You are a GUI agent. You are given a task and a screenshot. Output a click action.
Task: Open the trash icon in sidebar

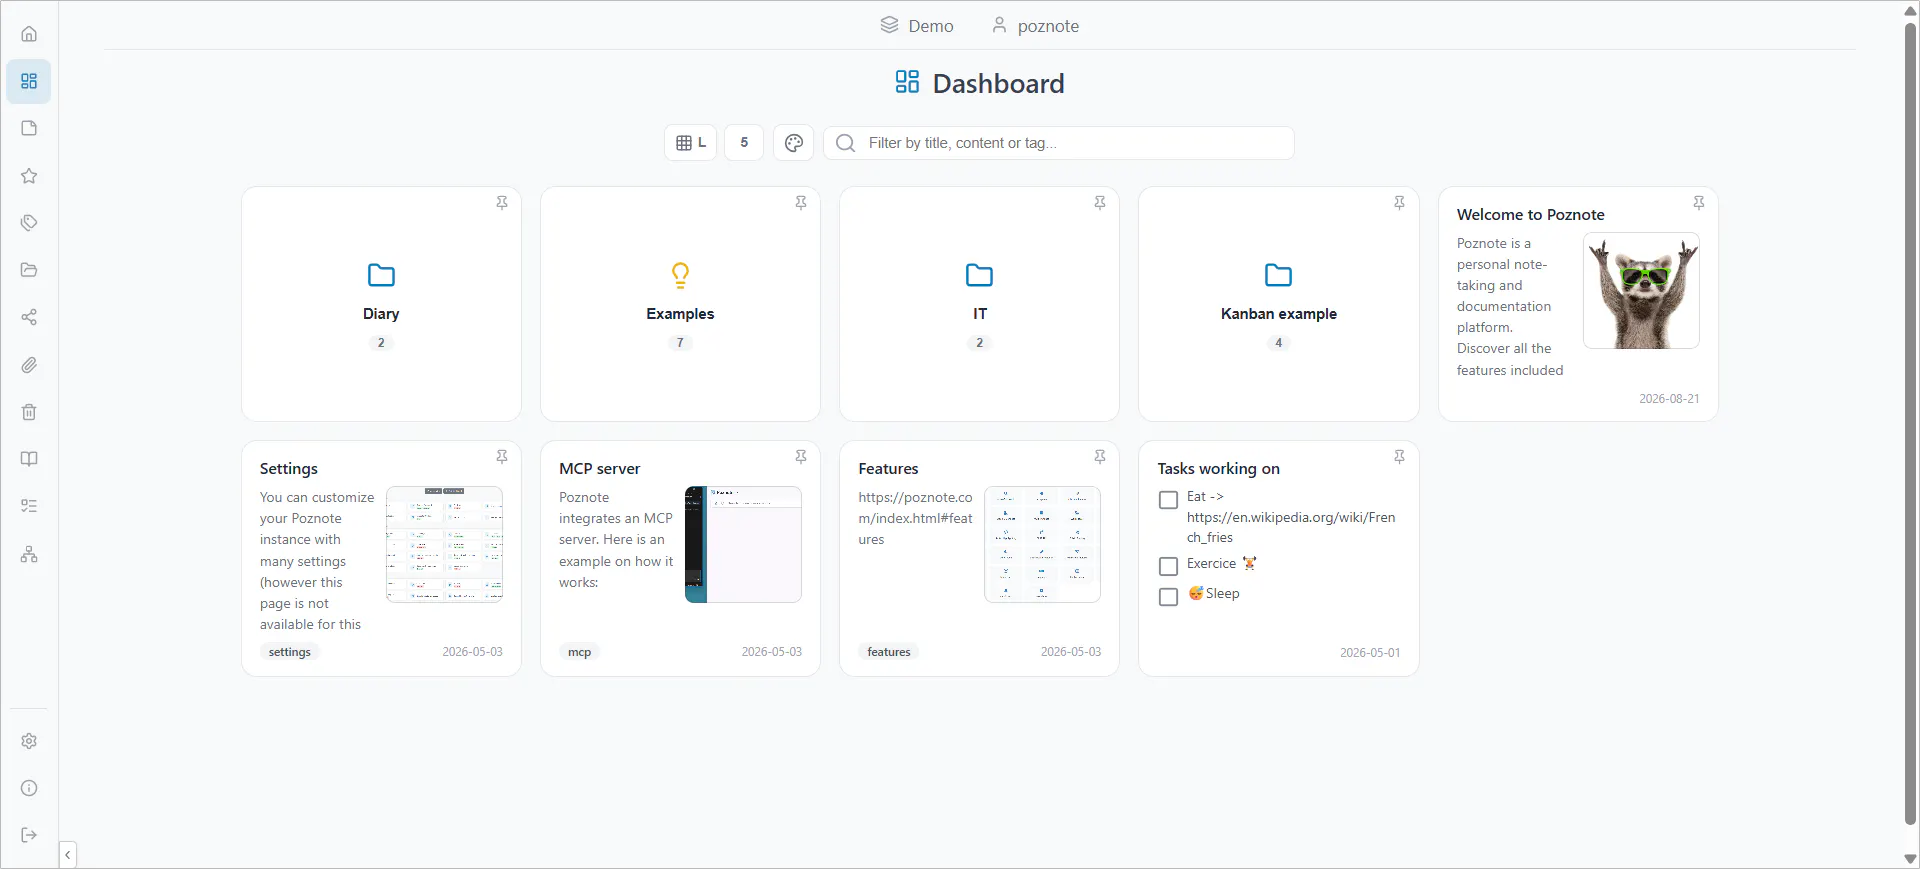29,412
